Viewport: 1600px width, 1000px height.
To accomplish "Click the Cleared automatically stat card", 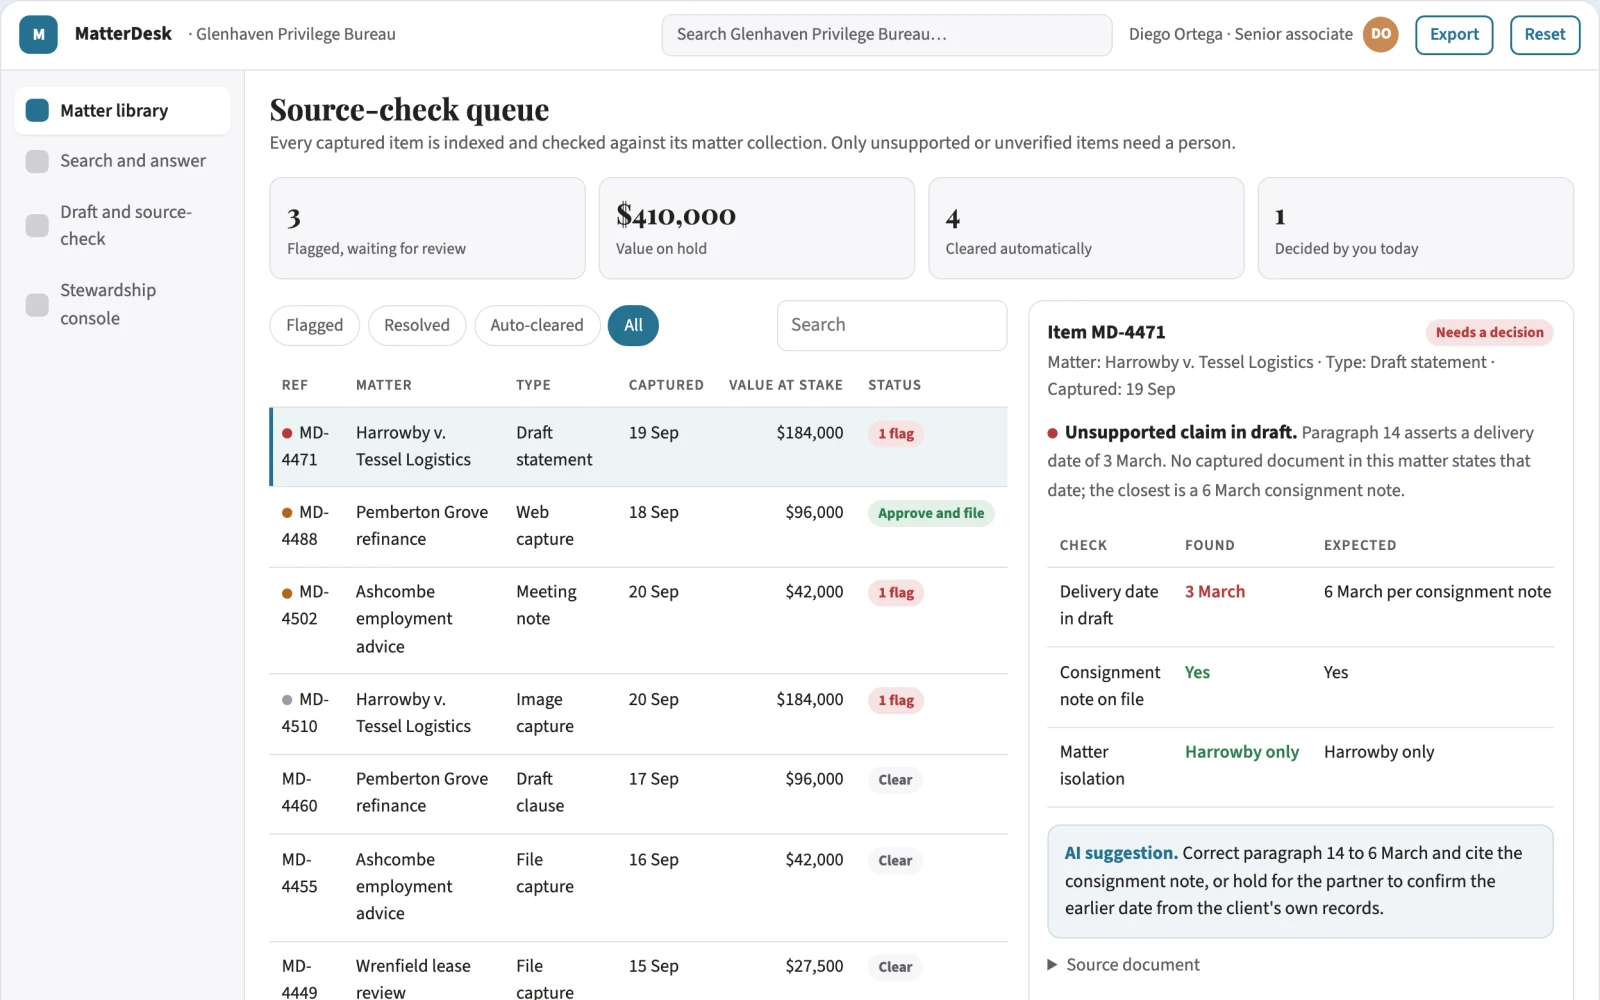I will (x=1086, y=228).
